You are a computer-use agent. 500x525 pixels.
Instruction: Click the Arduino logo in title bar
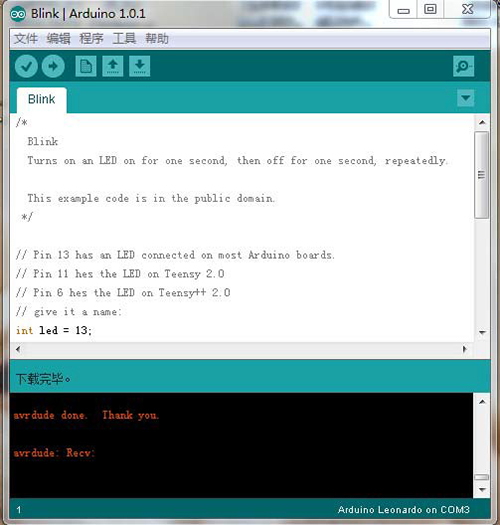point(18,14)
